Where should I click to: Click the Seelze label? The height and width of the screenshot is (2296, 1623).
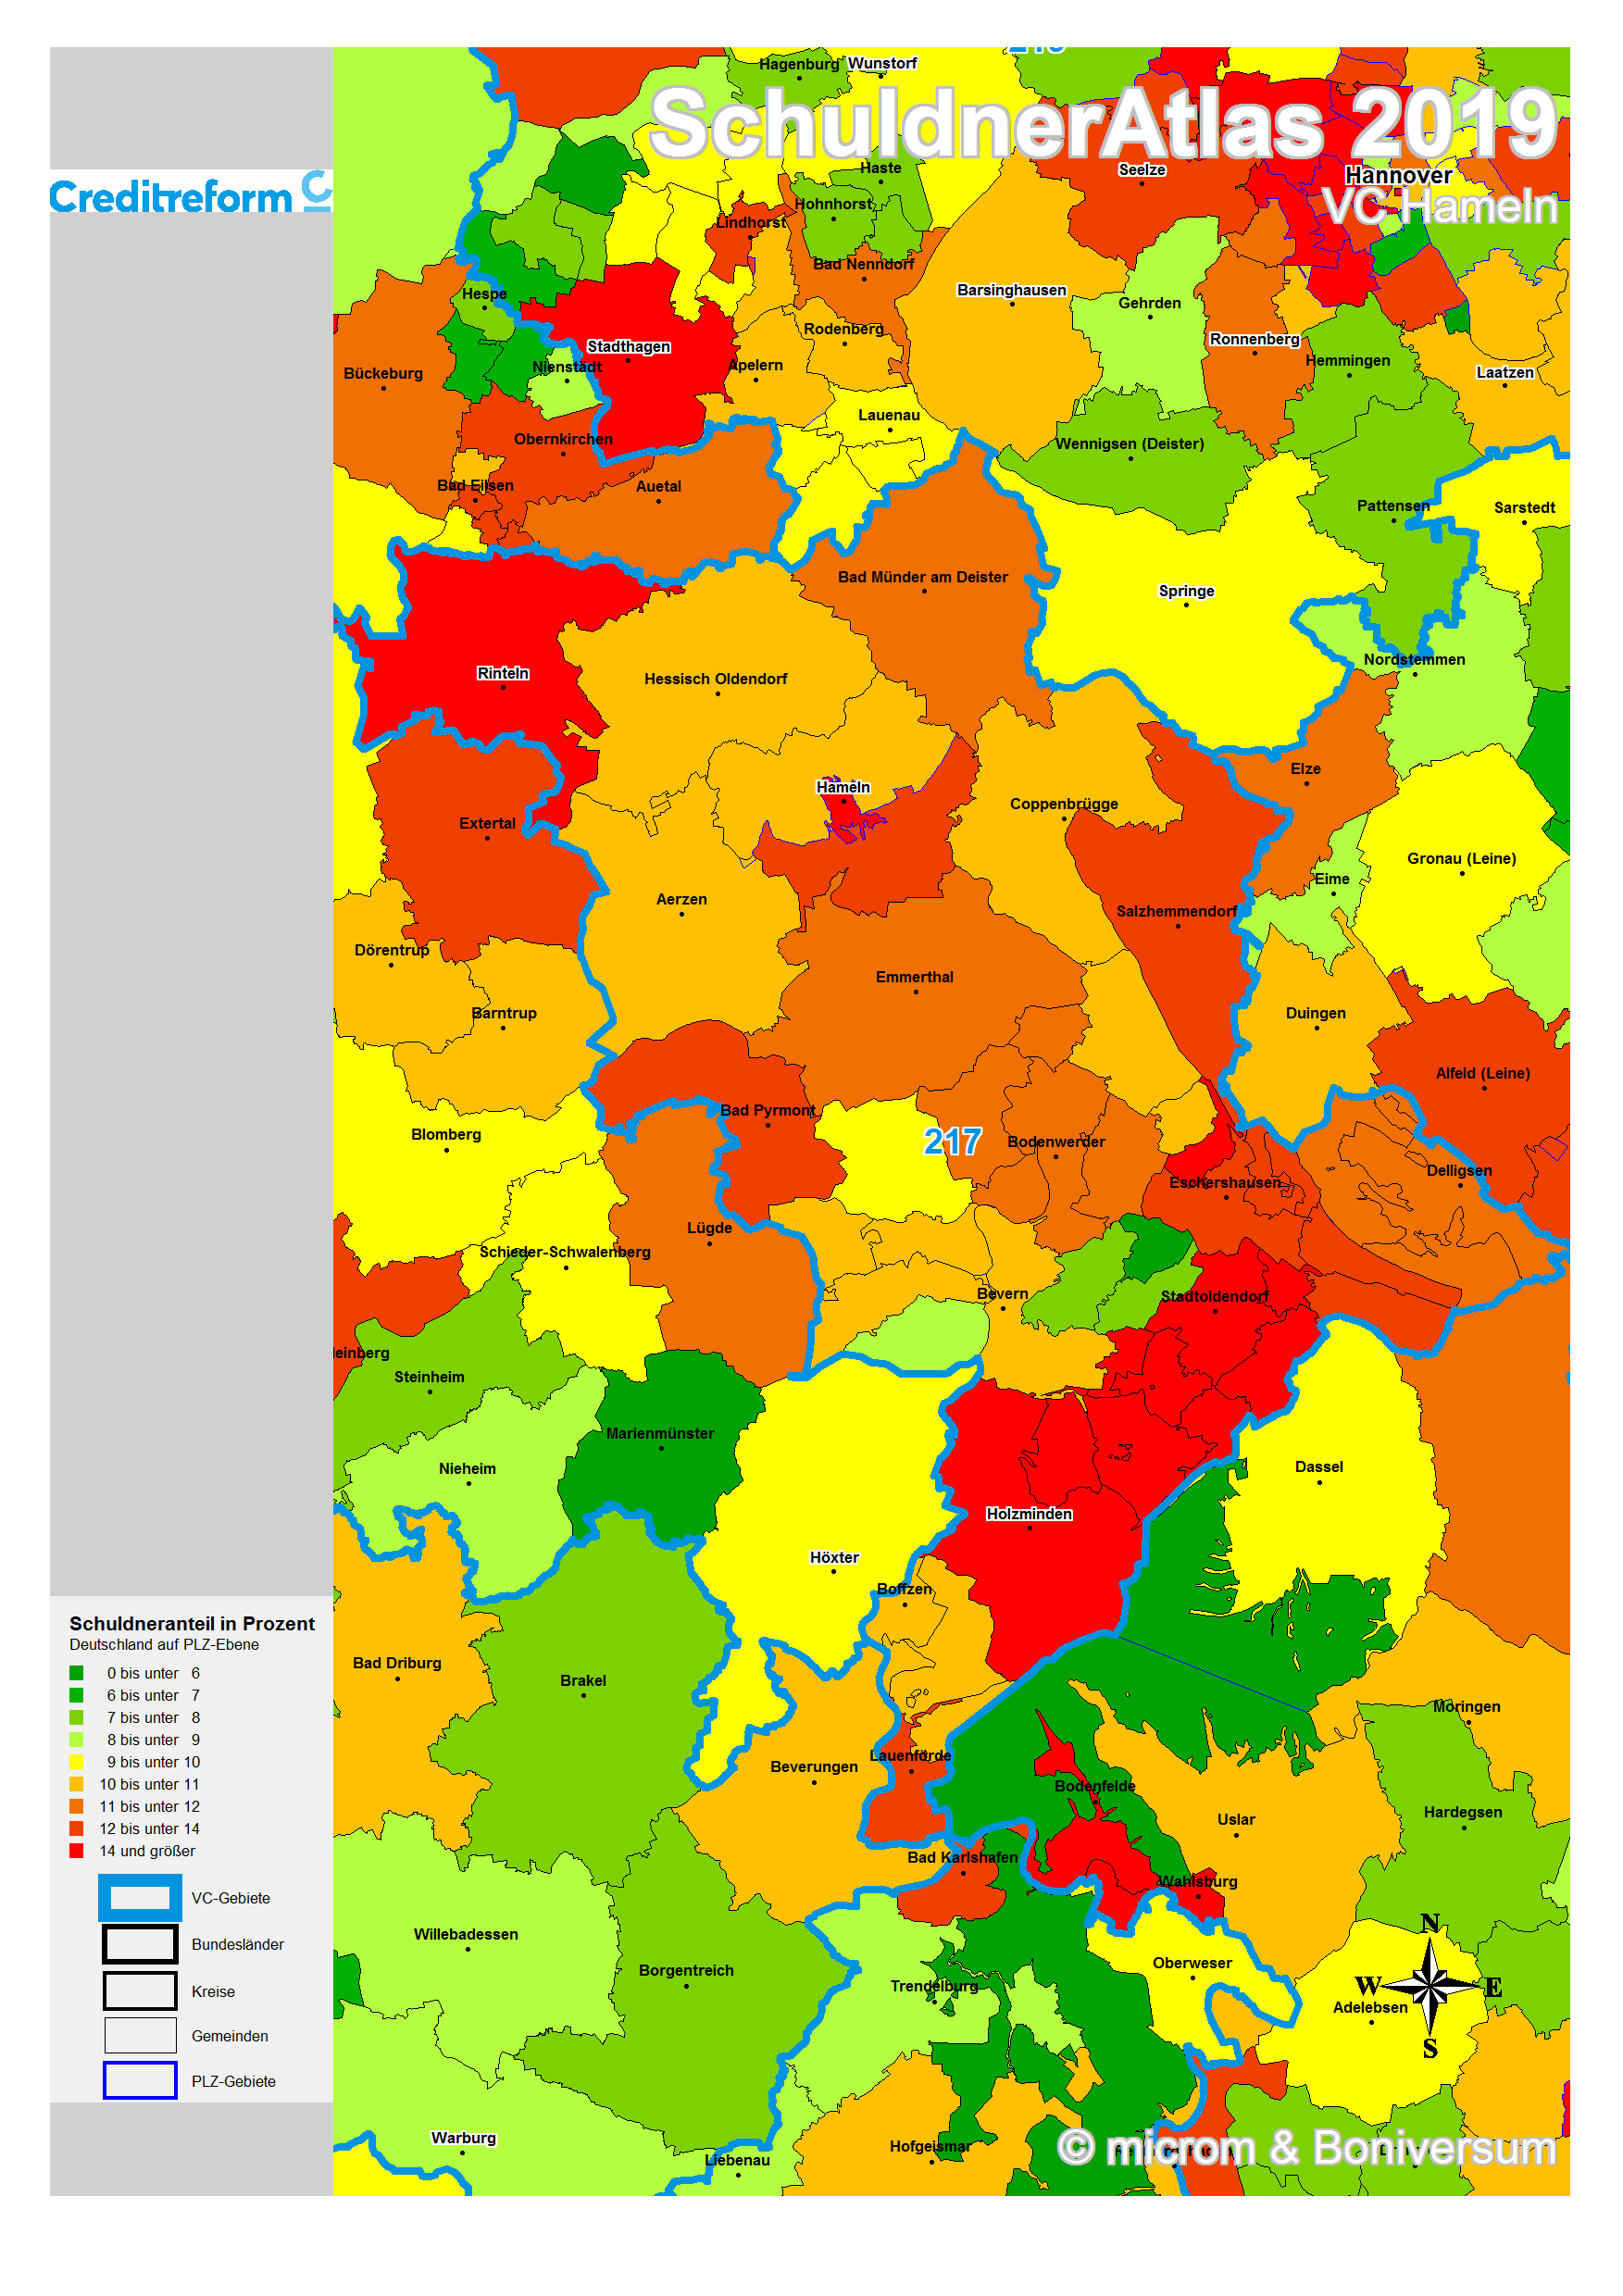(x=1141, y=169)
